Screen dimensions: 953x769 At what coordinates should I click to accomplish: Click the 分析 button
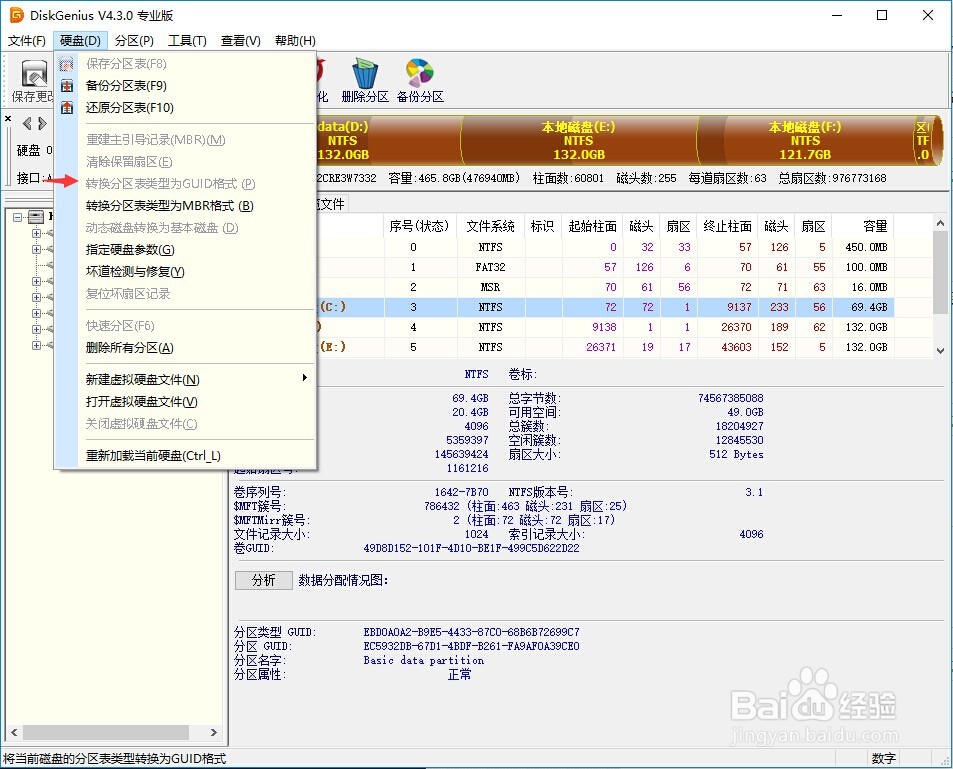(263, 581)
